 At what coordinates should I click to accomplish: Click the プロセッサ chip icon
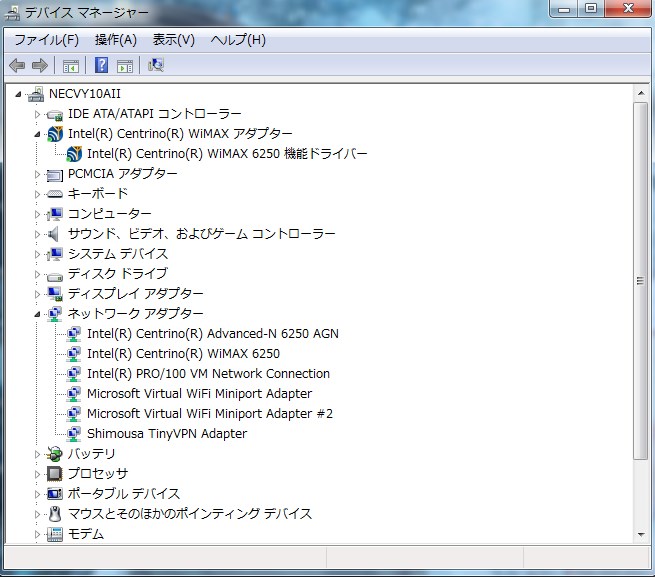coord(54,474)
